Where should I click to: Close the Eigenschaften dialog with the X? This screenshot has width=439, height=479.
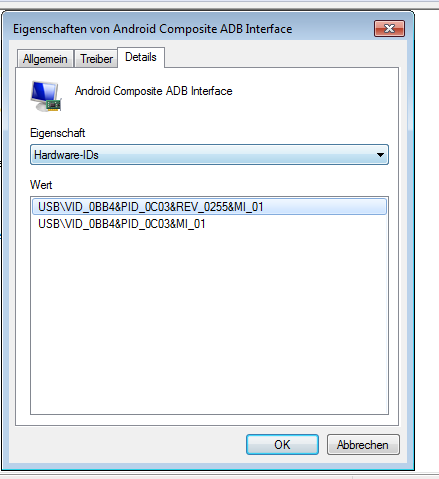tap(389, 28)
